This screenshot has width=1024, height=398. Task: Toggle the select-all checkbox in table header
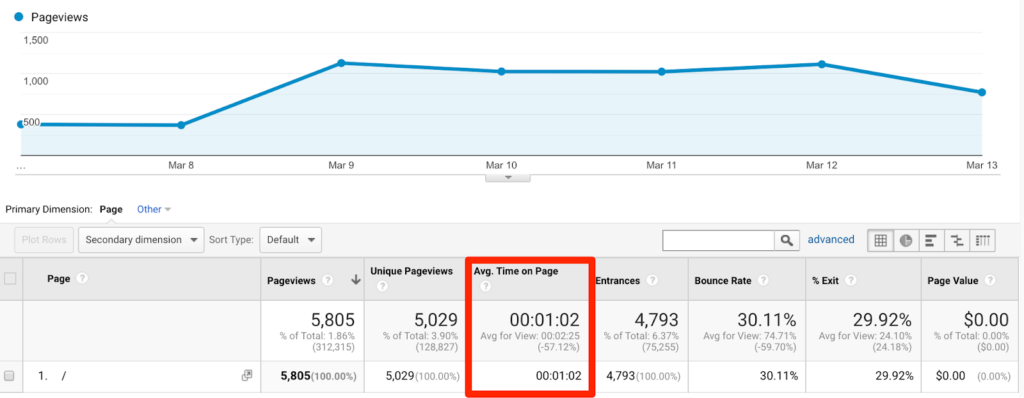tap(10, 278)
